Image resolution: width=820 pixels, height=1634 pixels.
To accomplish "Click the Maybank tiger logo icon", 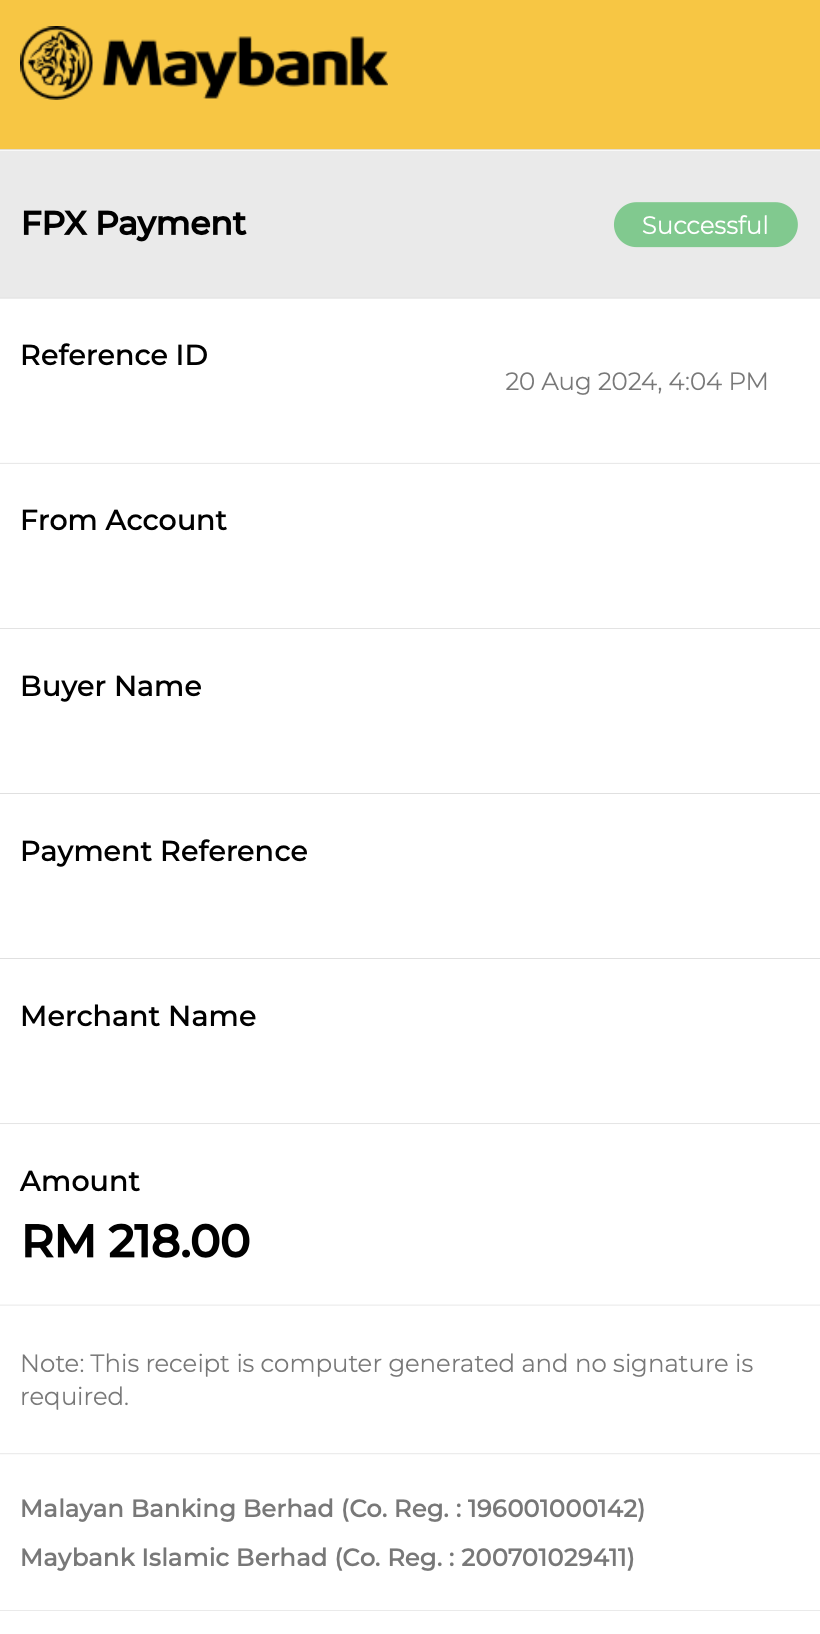I will click(x=56, y=63).
